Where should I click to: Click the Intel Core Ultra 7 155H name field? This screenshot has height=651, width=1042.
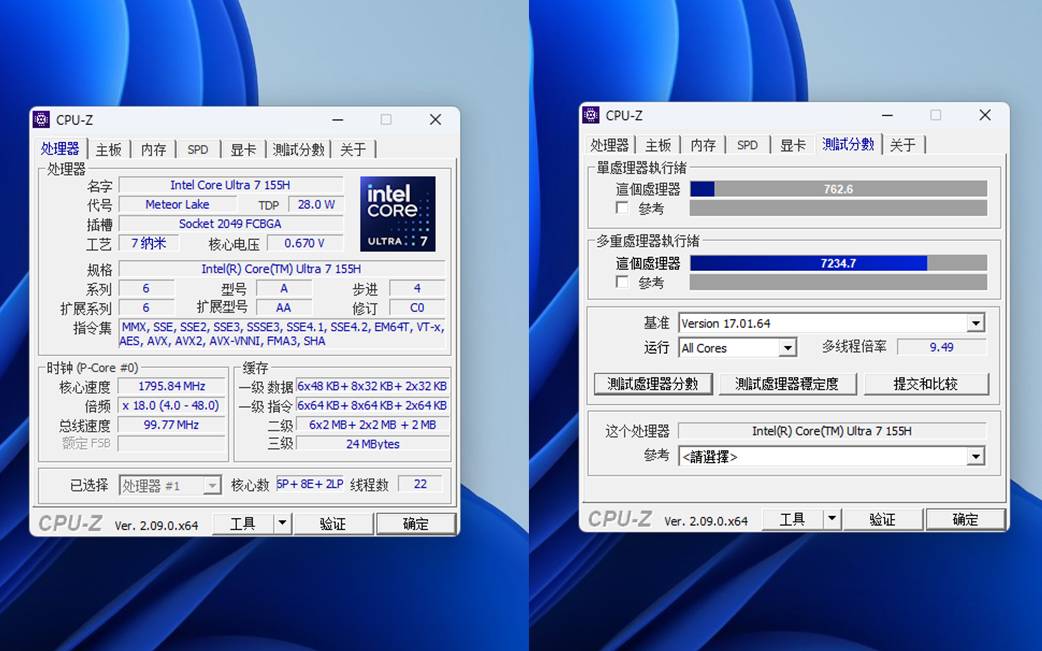[230, 185]
